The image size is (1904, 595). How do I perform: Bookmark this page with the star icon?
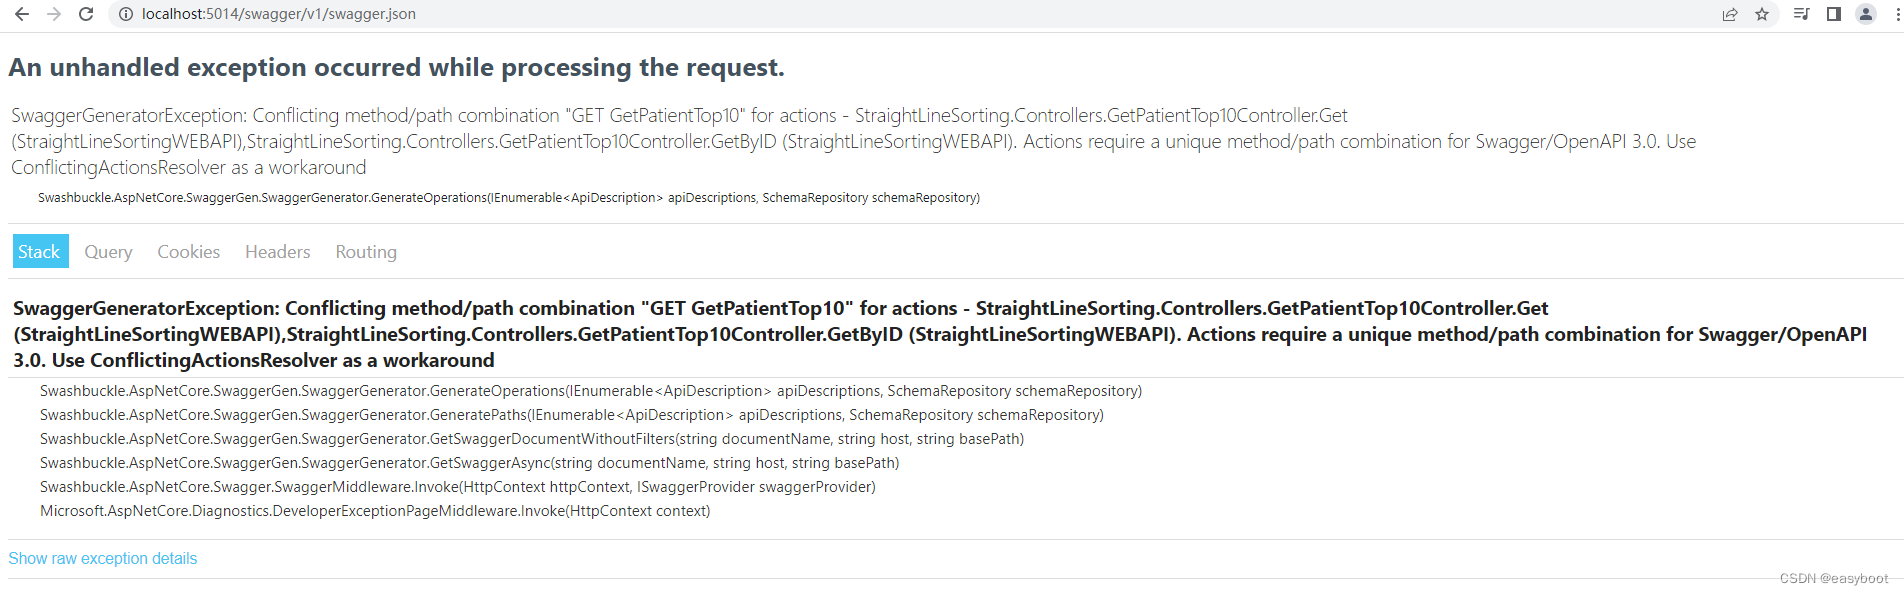(1762, 14)
